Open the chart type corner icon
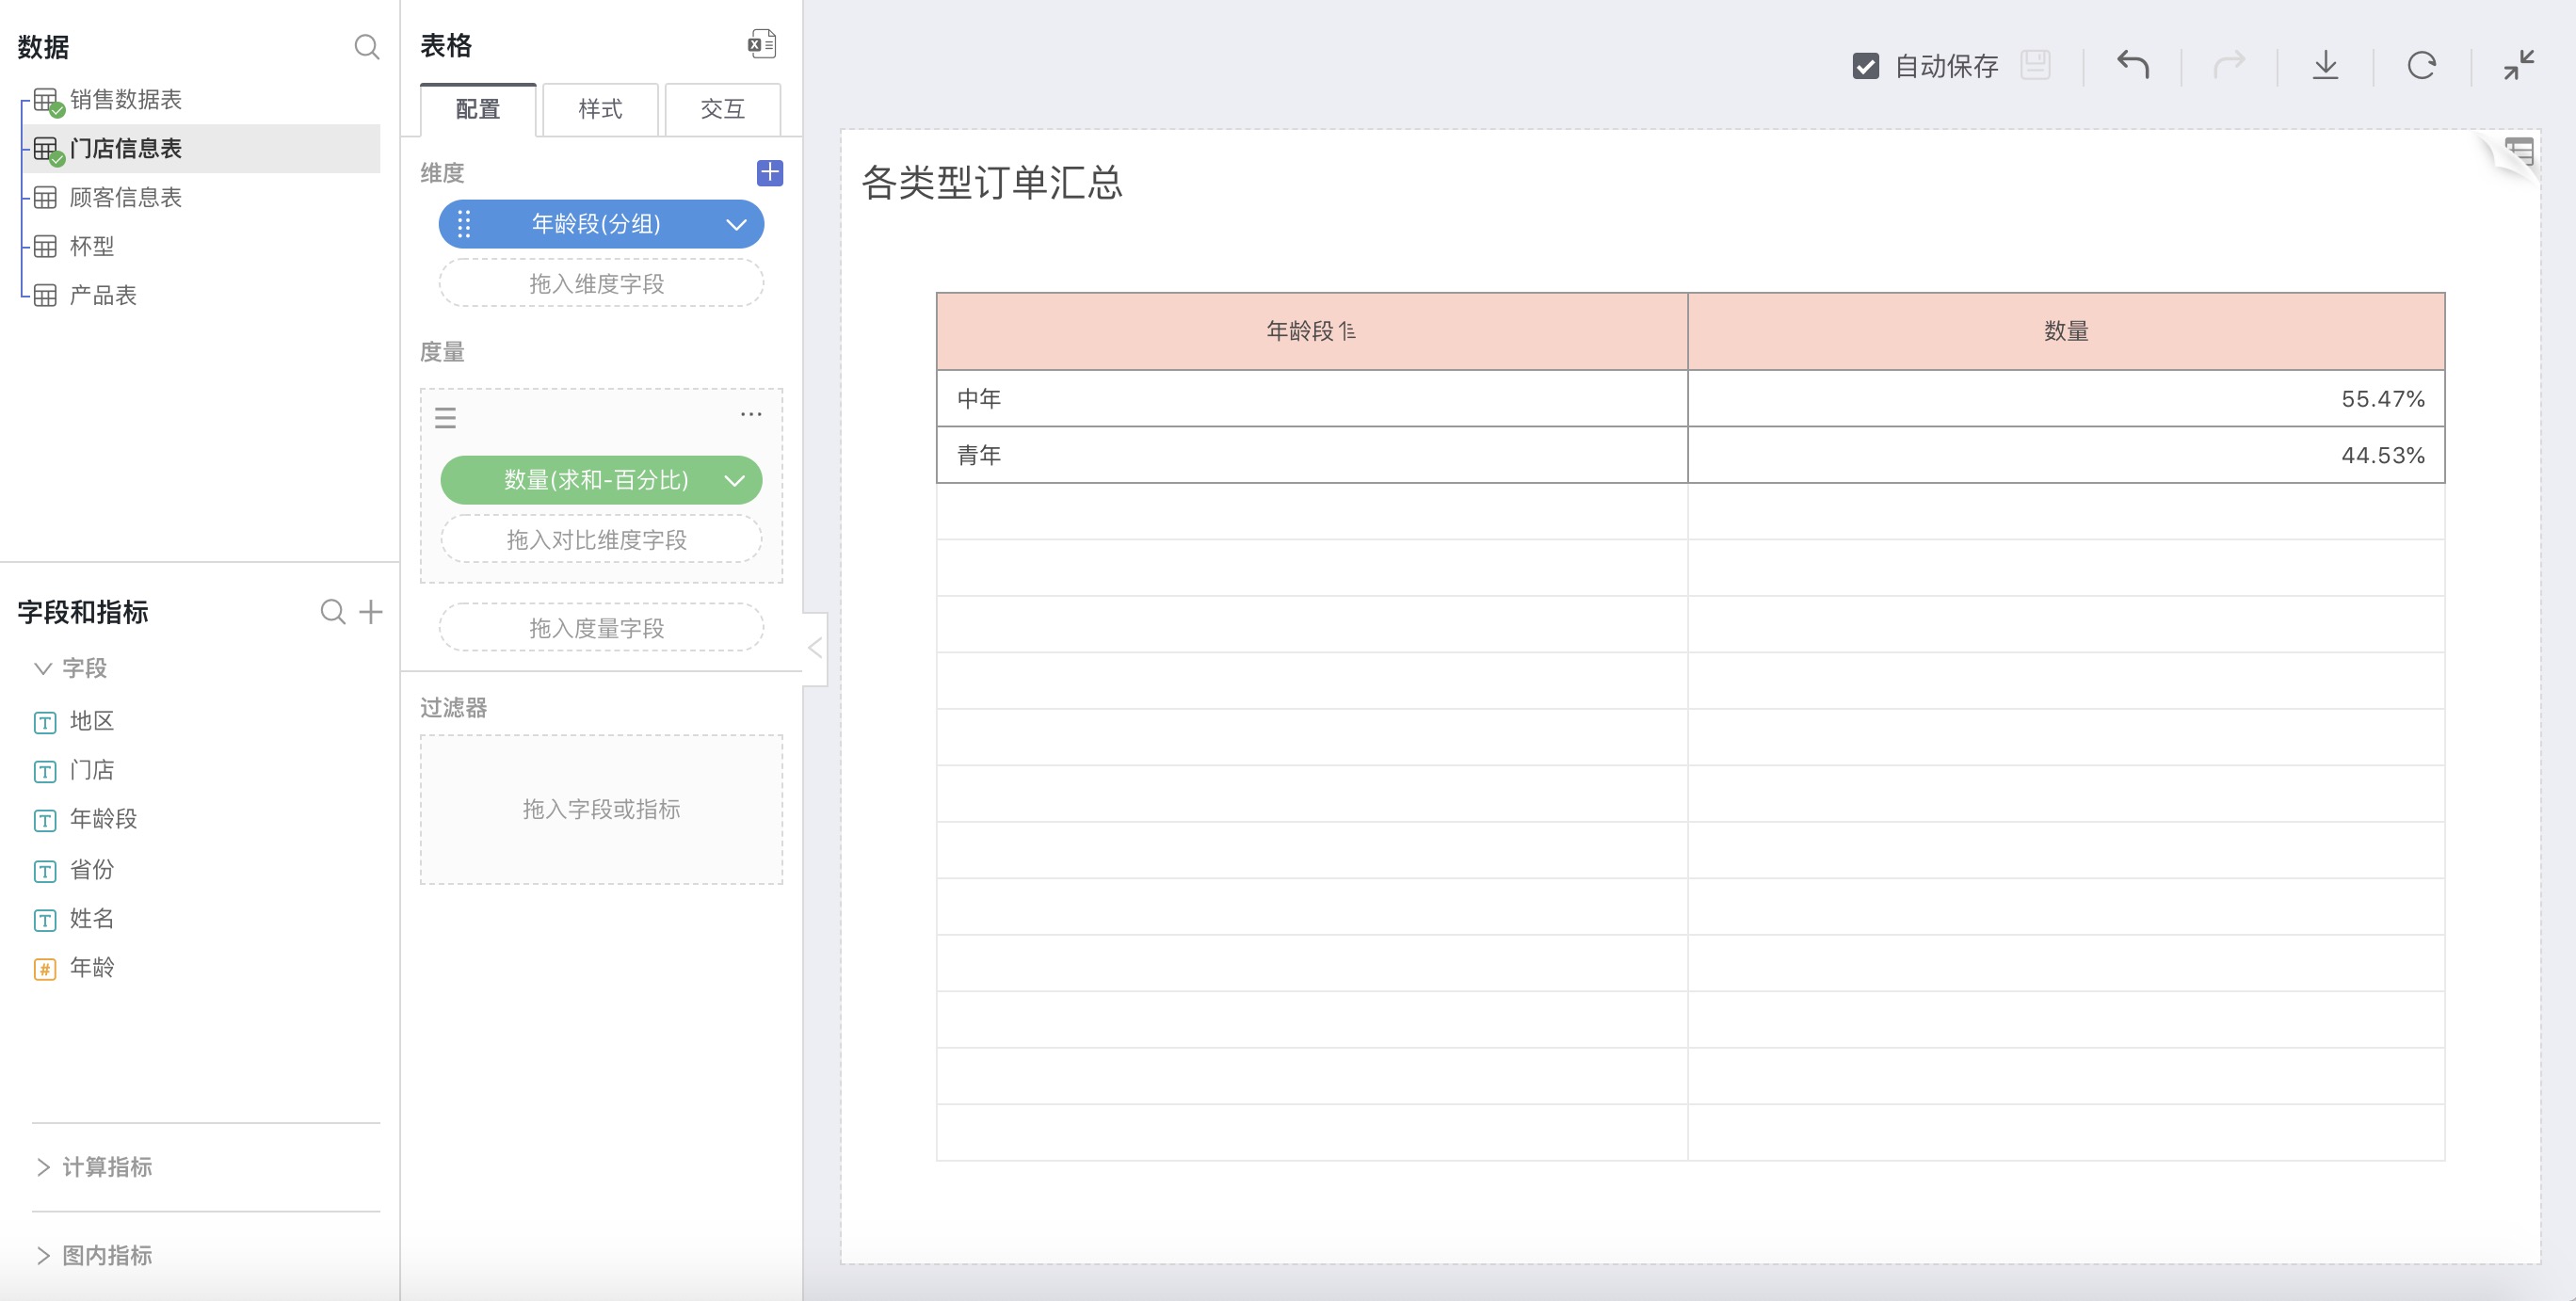The width and height of the screenshot is (2576, 1301). click(x=2518, y=152)
